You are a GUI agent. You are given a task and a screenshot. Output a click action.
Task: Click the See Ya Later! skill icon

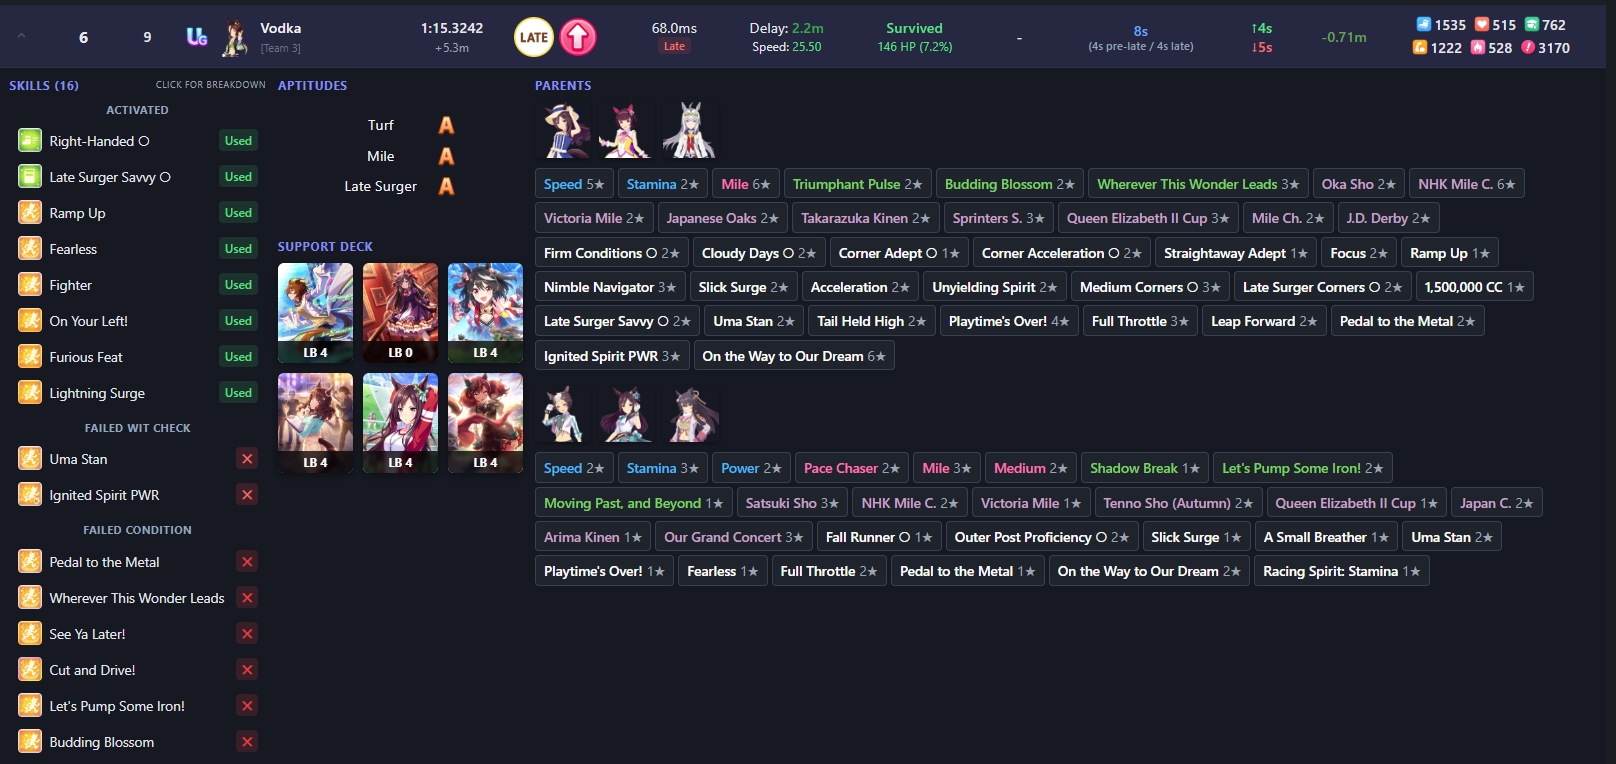click(x=30, y=634)
